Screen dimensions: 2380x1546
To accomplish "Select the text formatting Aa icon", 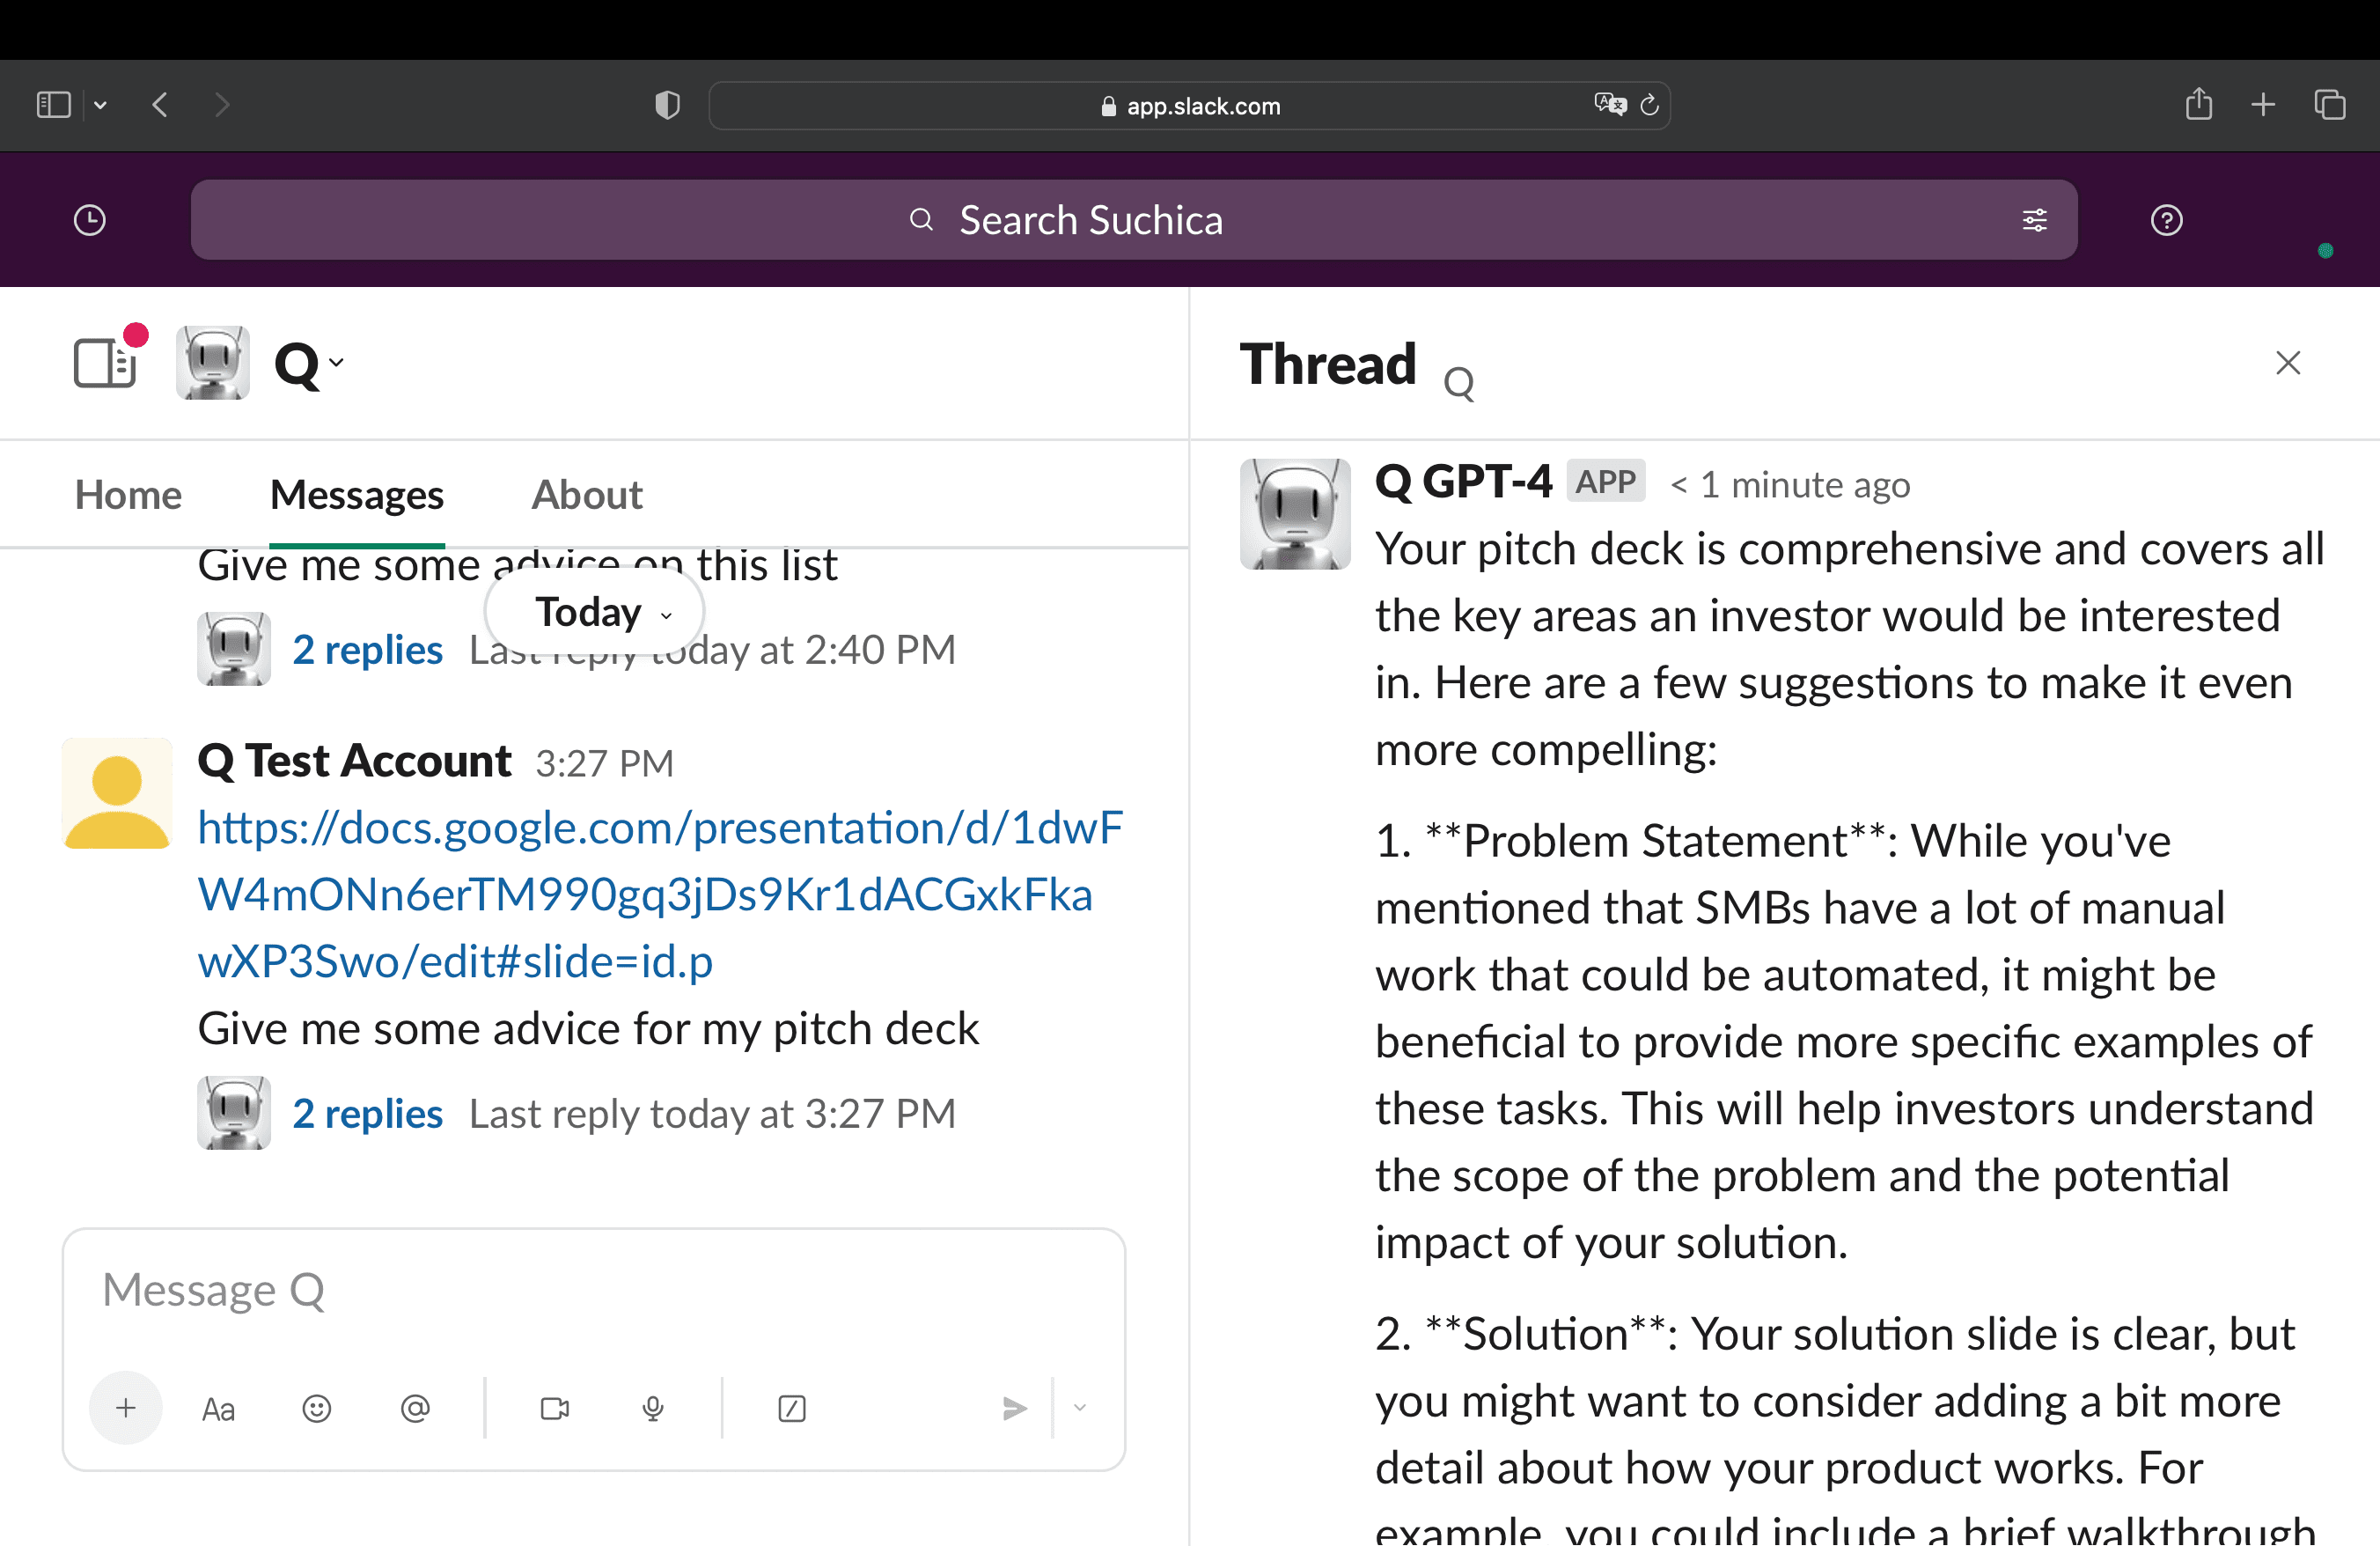I will pos(218,1407).
